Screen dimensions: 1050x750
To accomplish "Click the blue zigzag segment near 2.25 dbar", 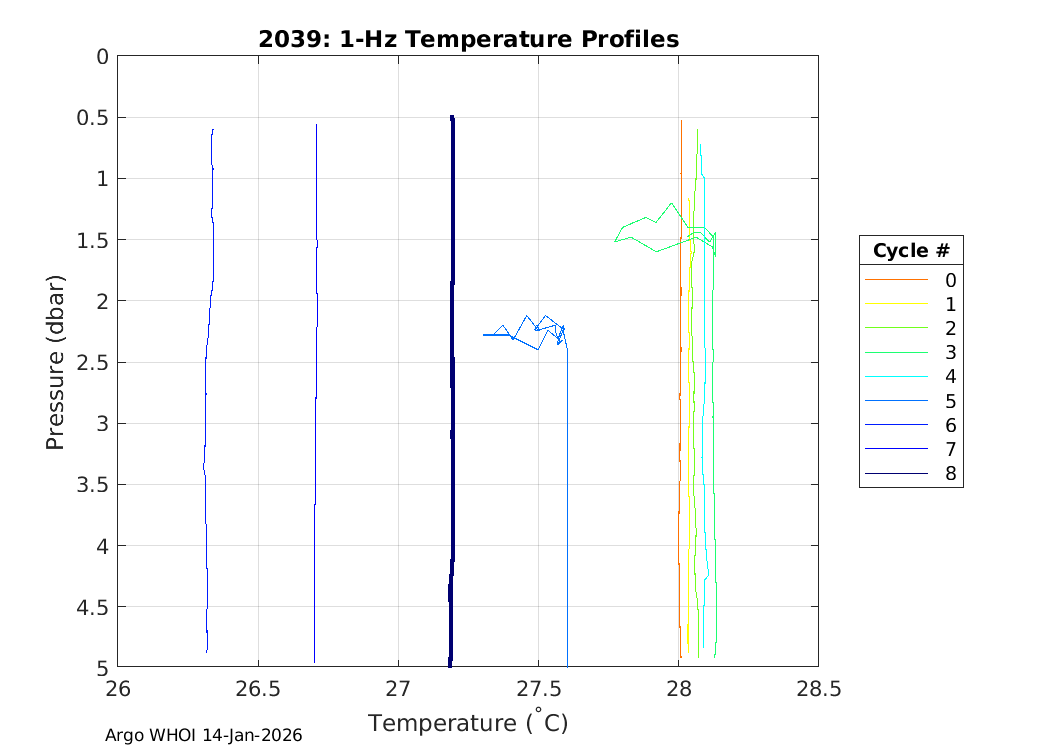I will [x=520, y=323].
